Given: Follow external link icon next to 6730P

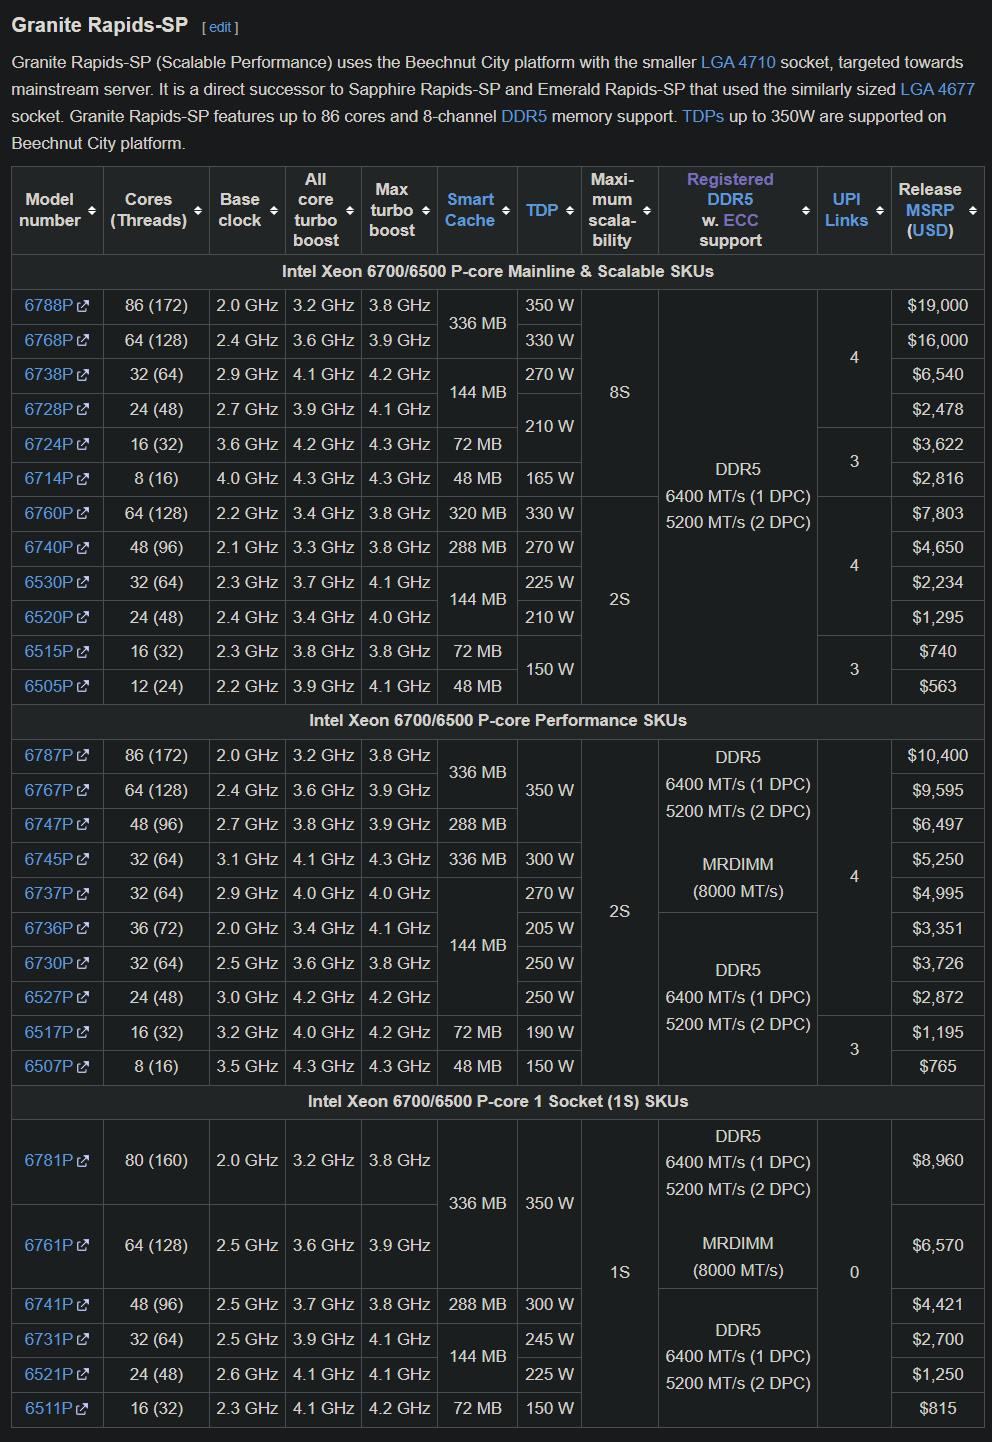Looking at the screenshot, I should coord(83,964).
